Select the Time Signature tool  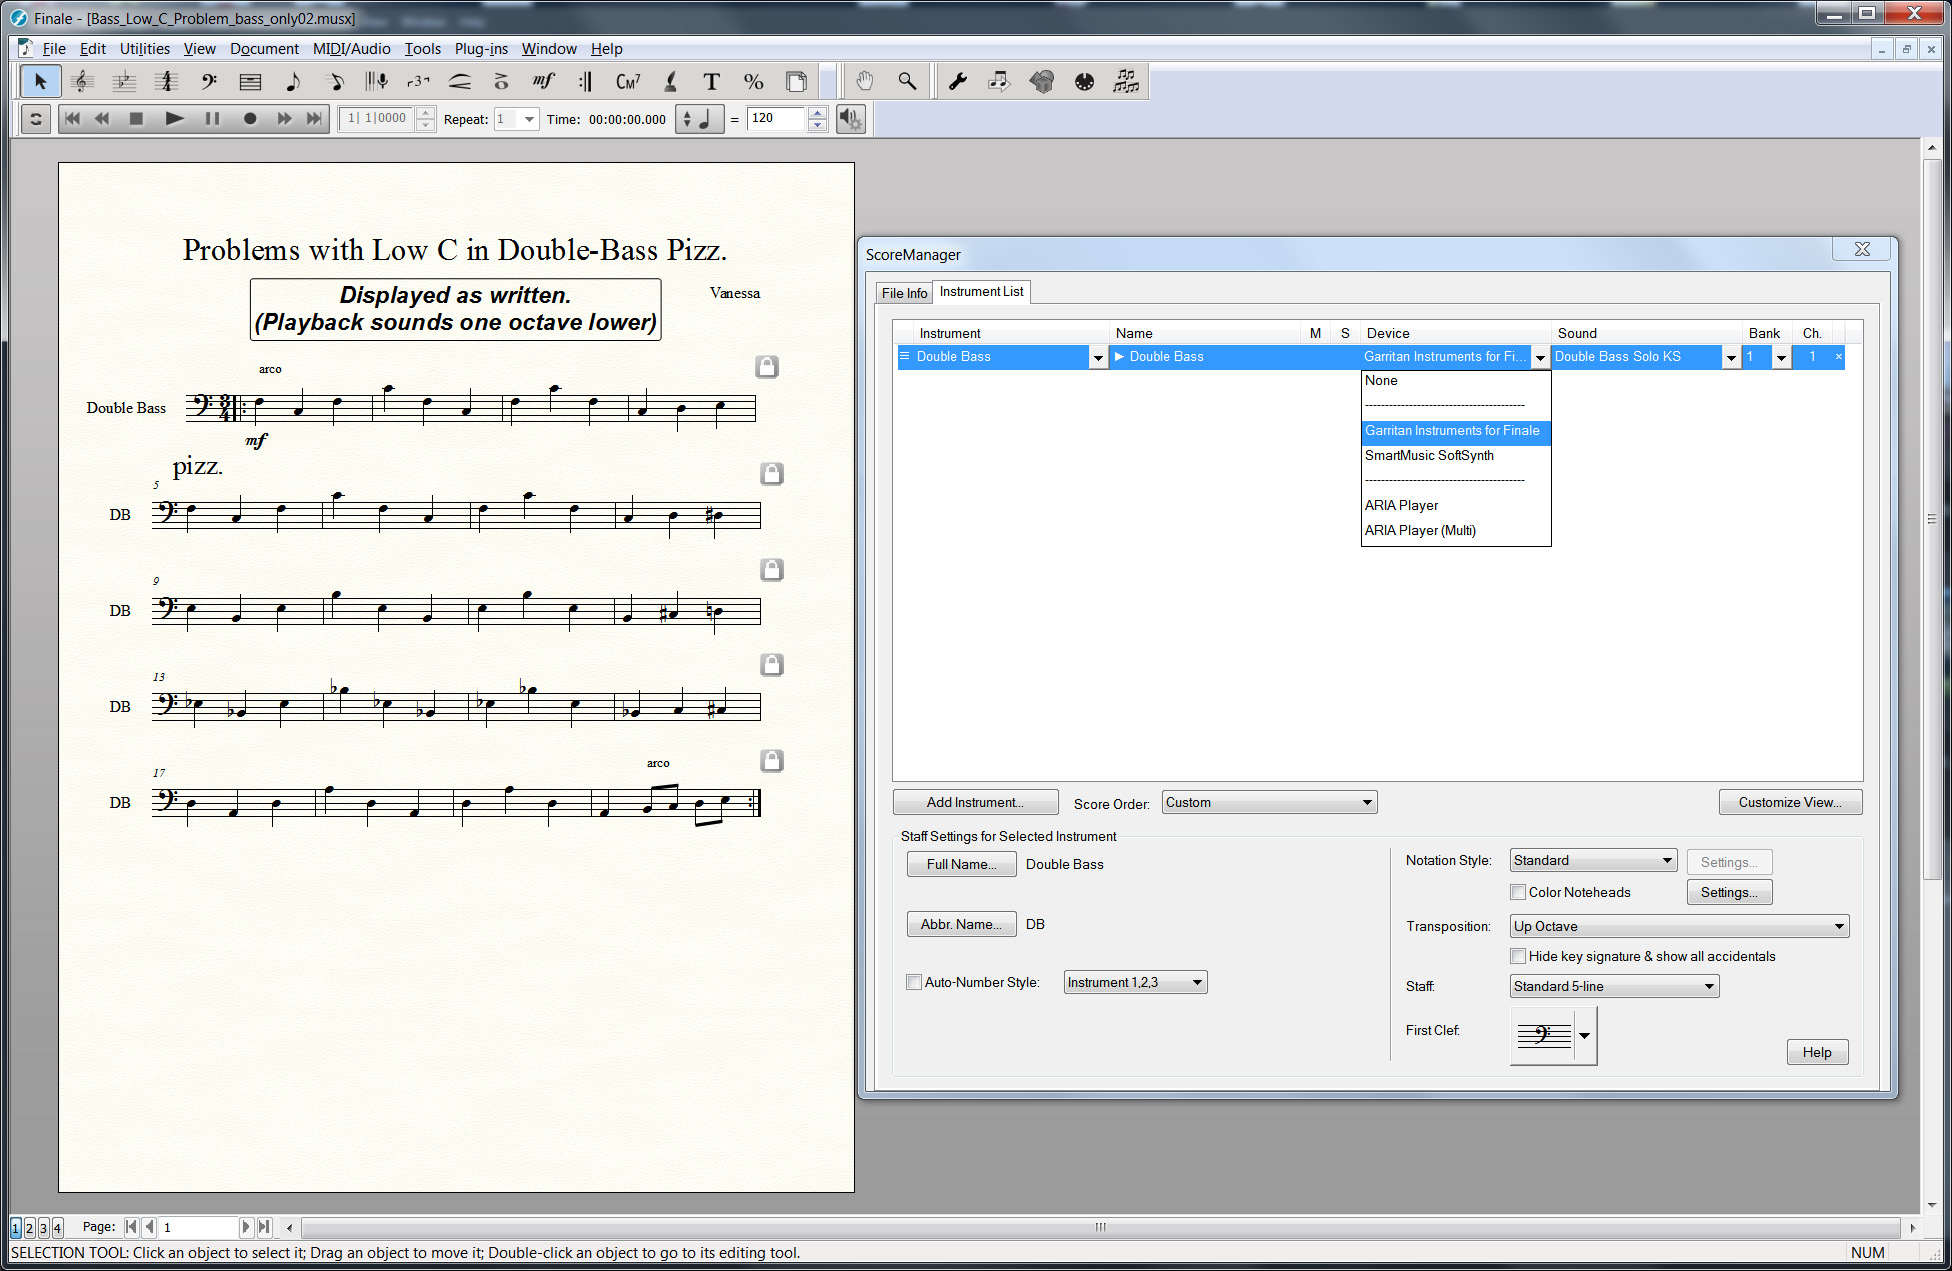click(167, 82)
